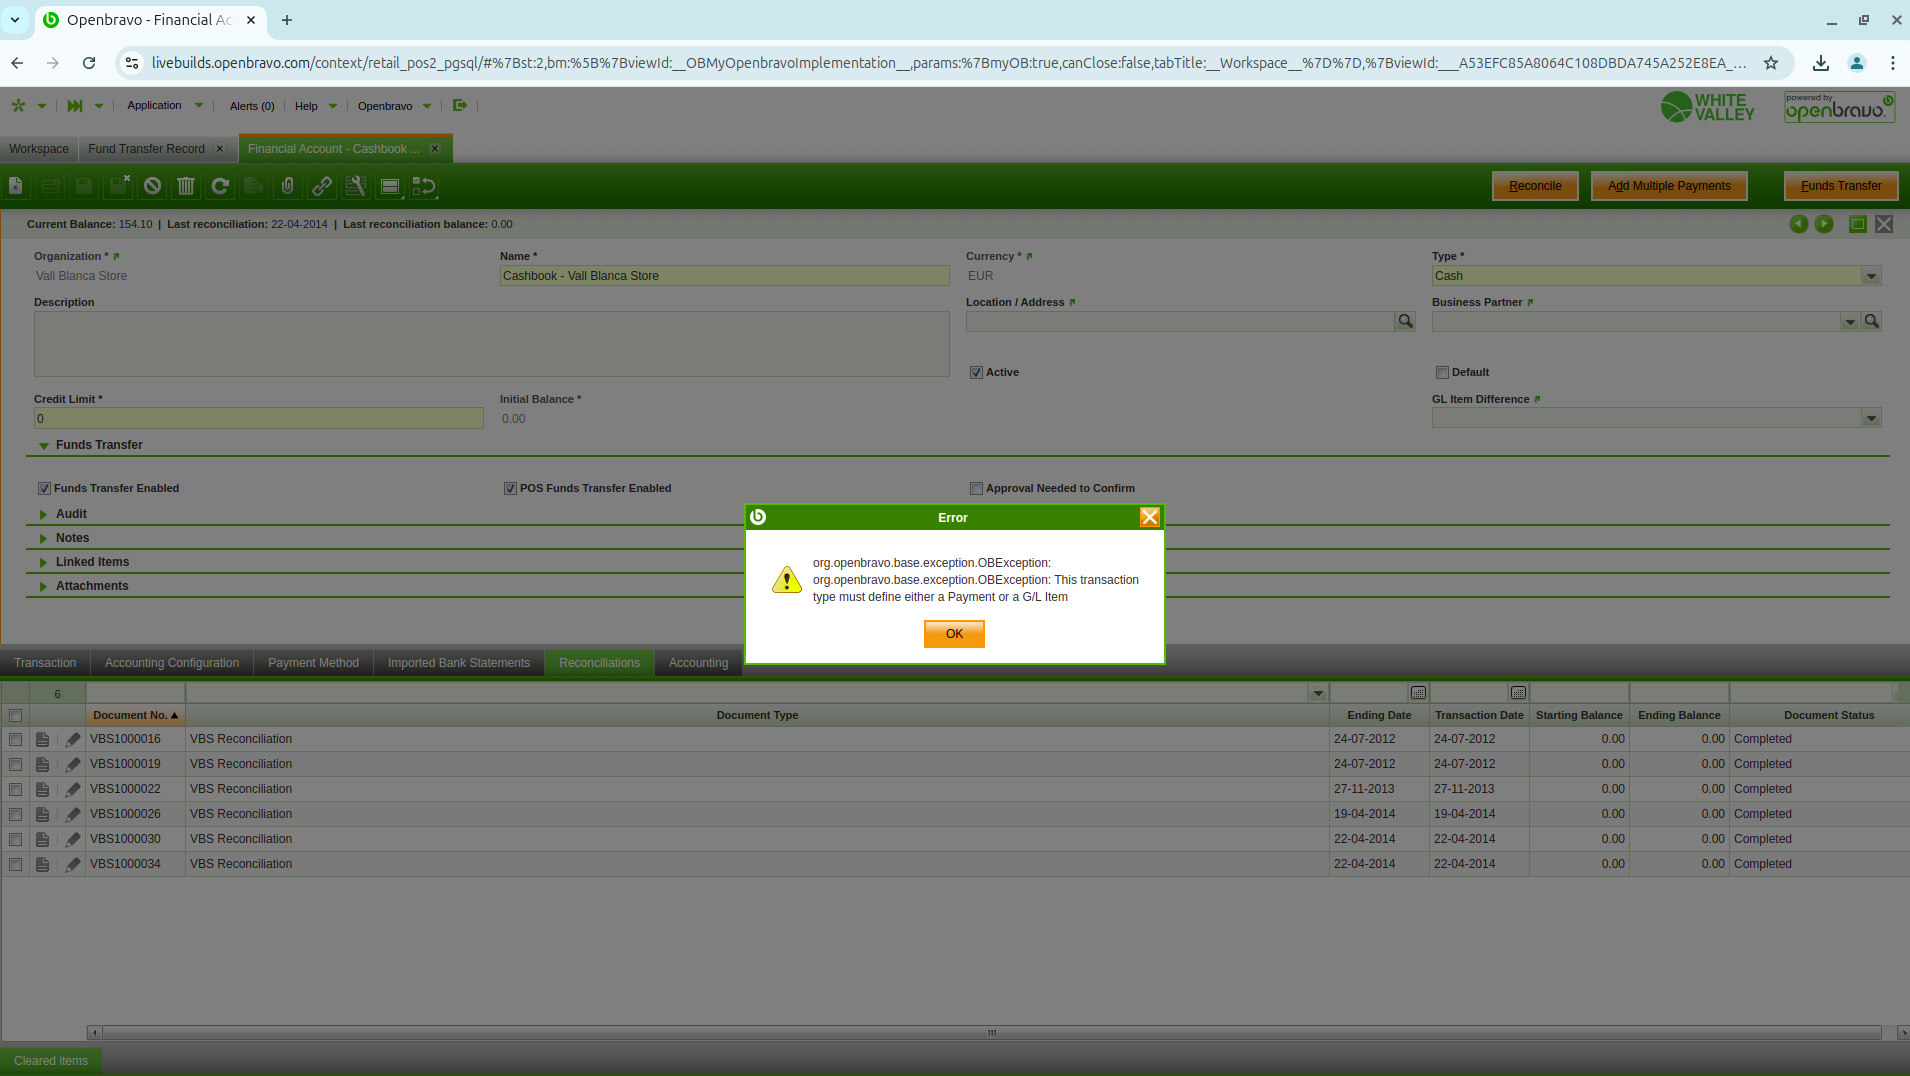
Task: Toggle the Active checkbox
Action: point(976,373)
